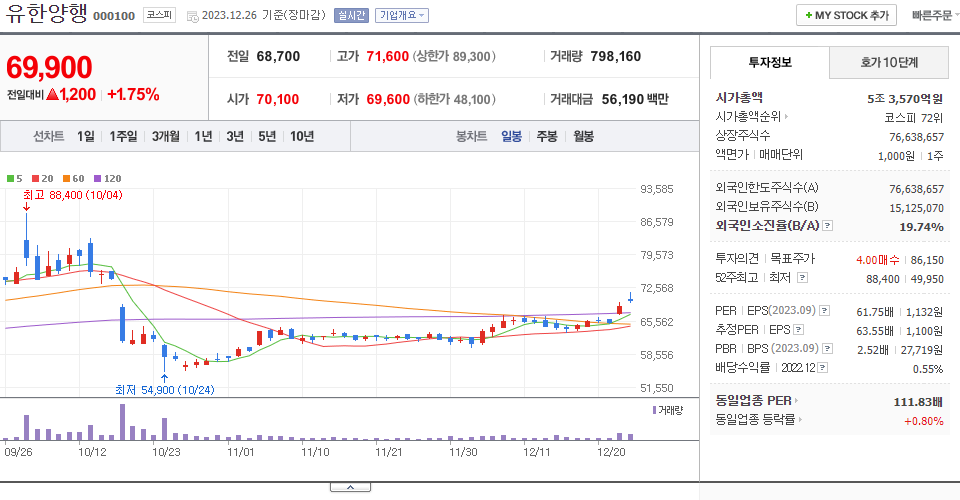Click the help icon next to 외국인소진율(B/A)
The image size is (960, 500).
(827, 226)
